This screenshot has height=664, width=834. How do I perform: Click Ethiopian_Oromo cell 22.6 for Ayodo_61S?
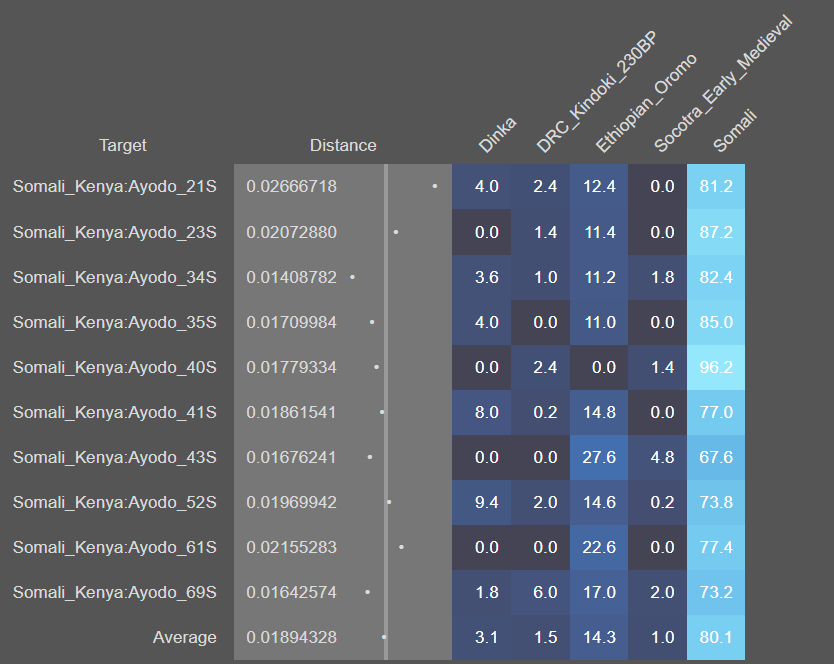click(599, 547)
